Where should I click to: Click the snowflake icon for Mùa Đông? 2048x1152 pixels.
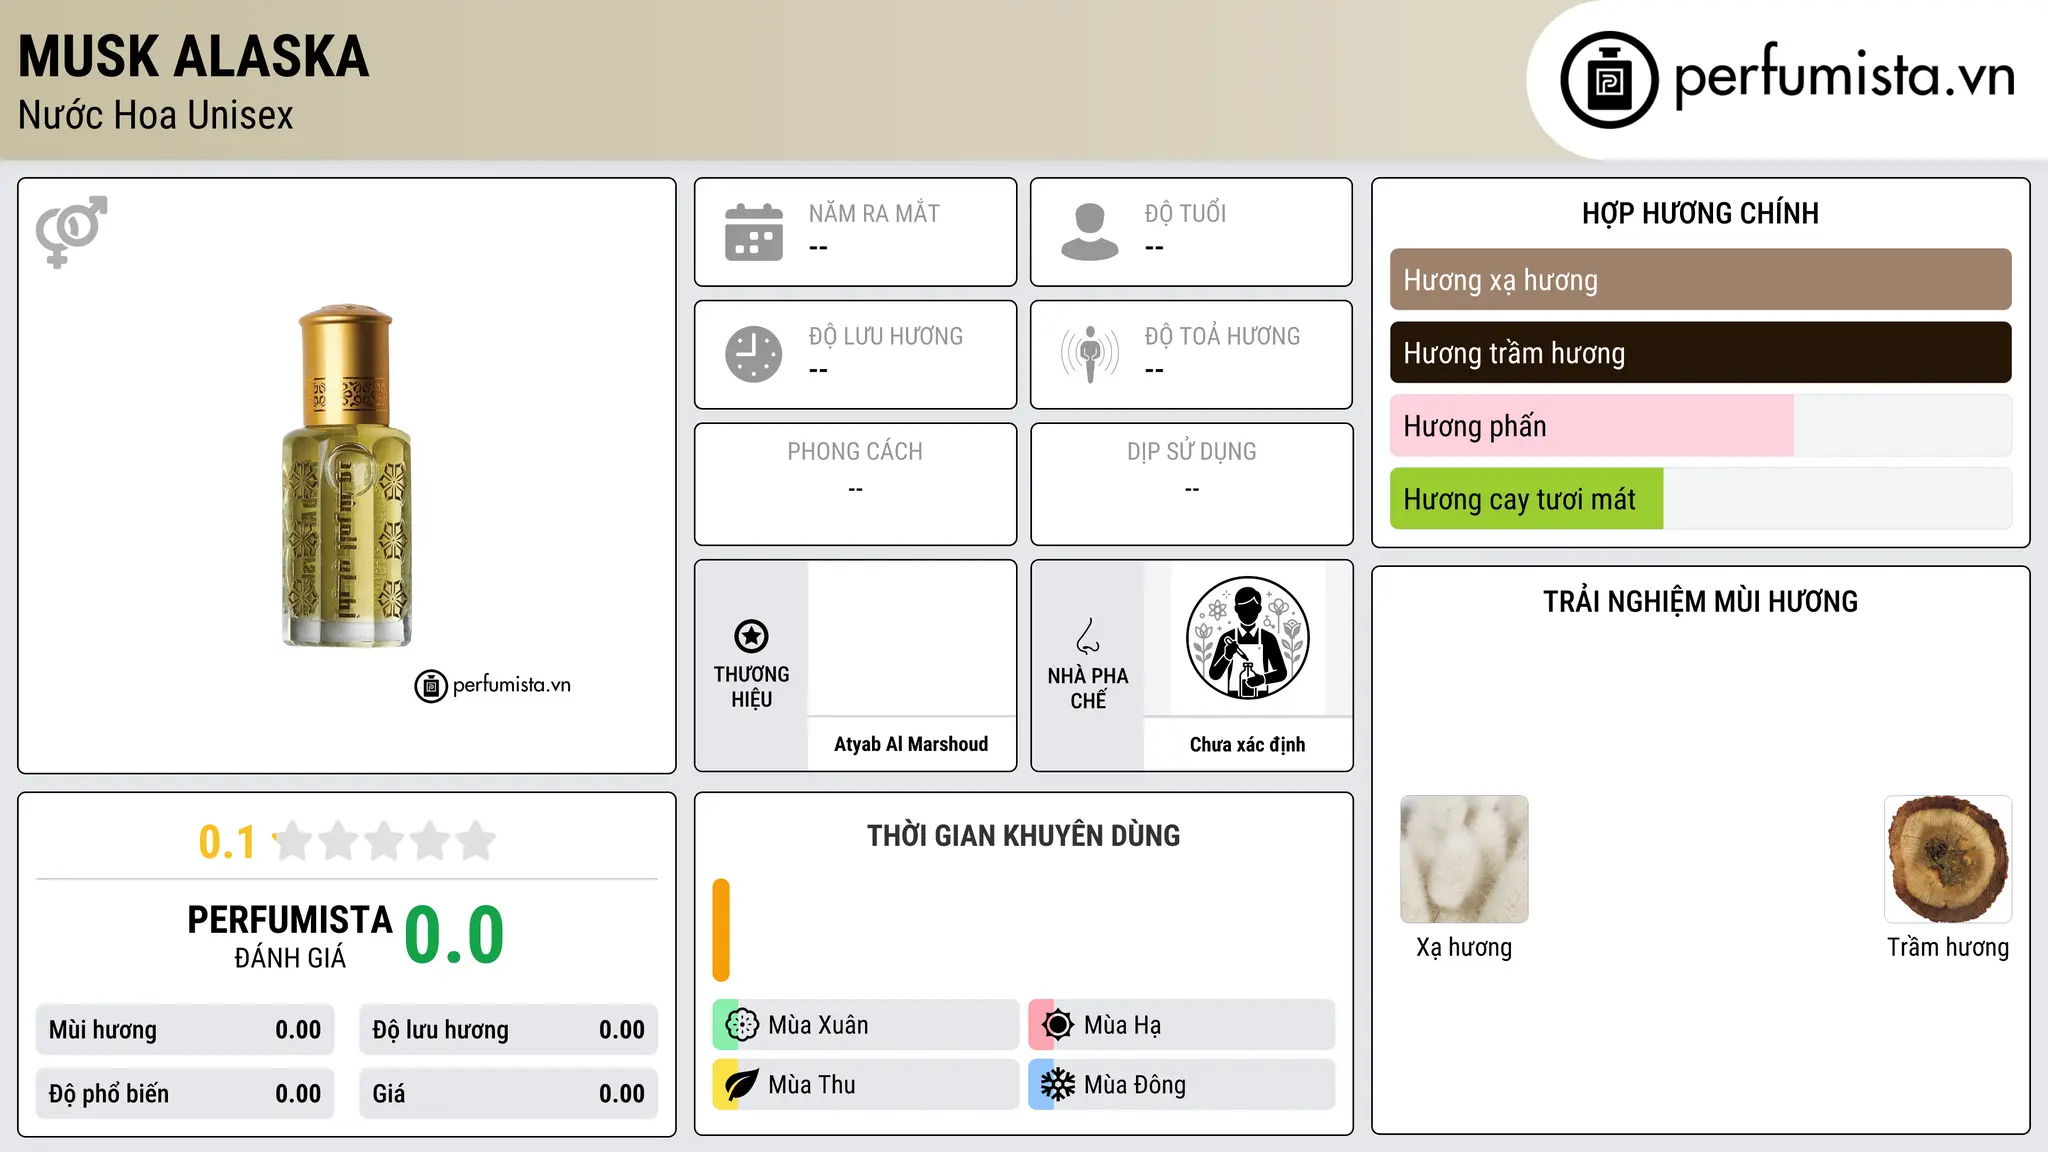click(1058, 1085)
